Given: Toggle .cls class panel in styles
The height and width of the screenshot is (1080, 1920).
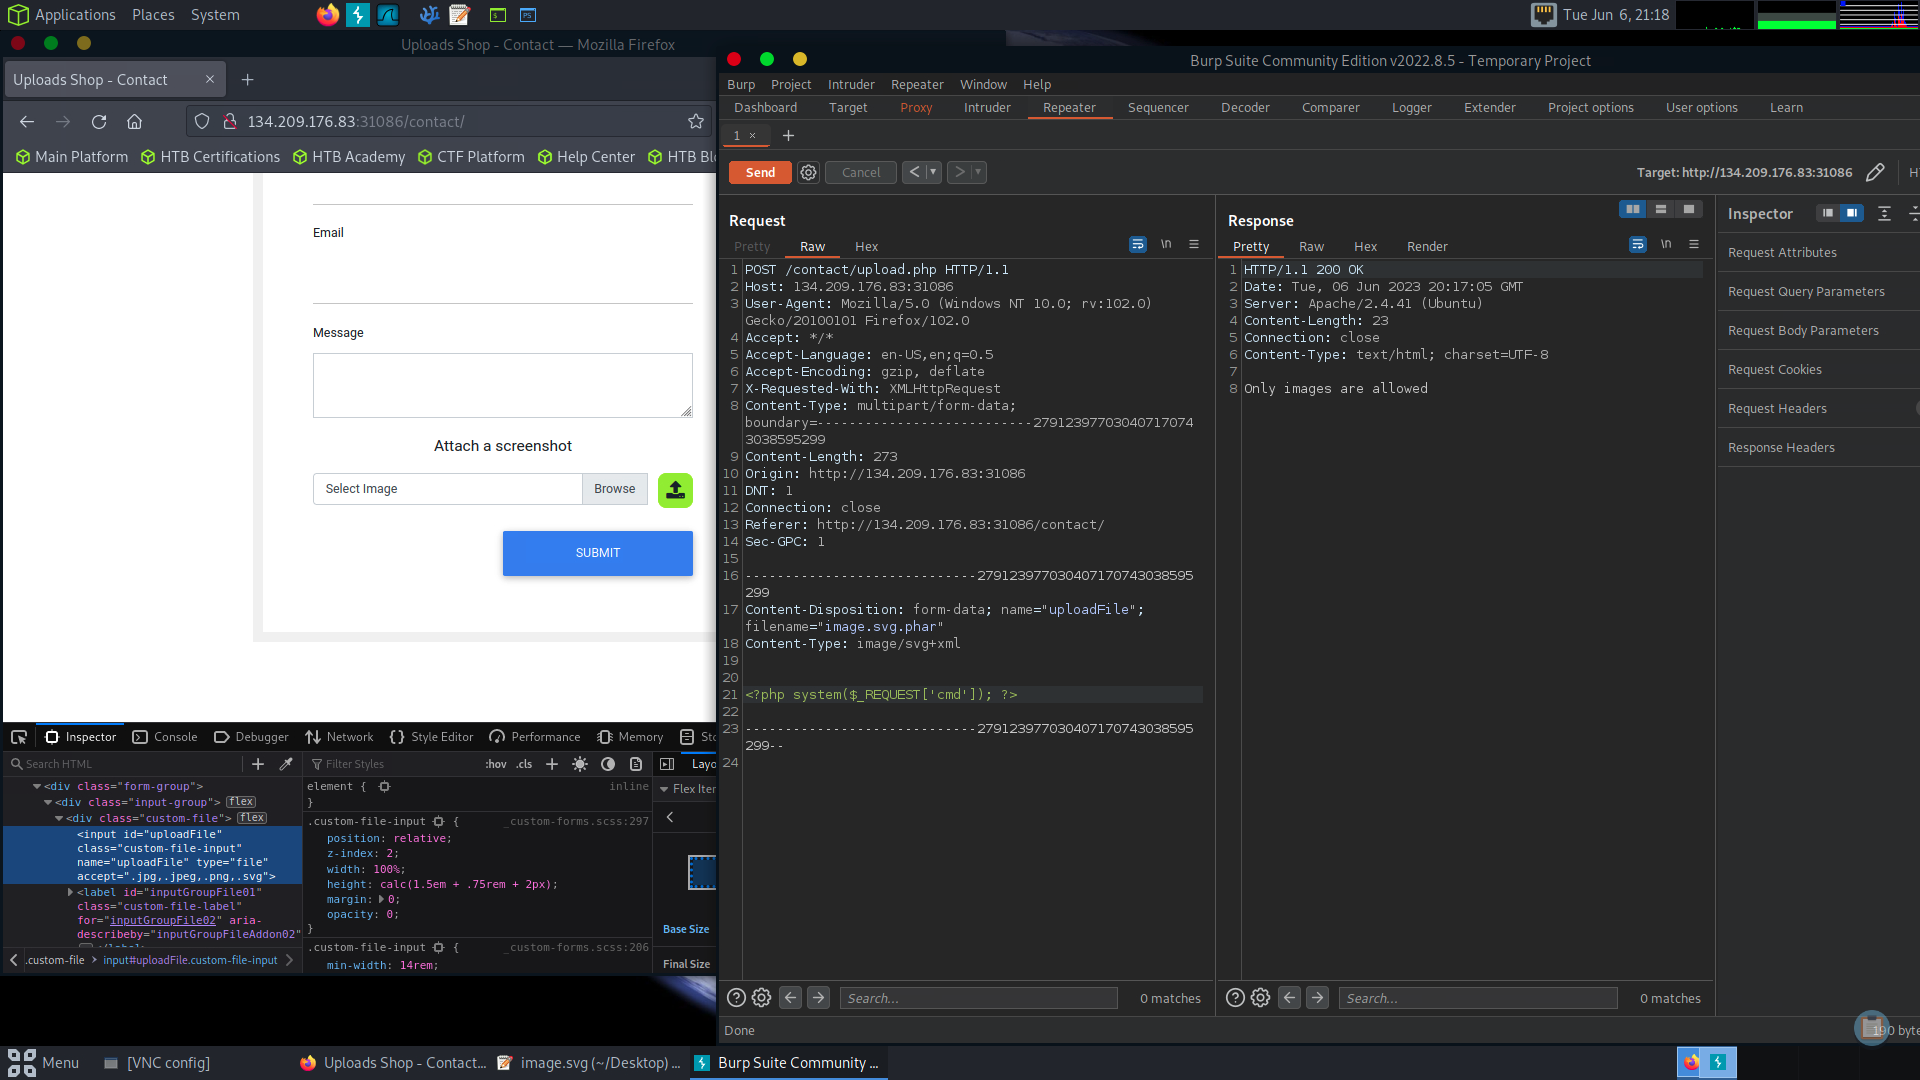Looking at the screenshot, I should click(x=524, y=764).
